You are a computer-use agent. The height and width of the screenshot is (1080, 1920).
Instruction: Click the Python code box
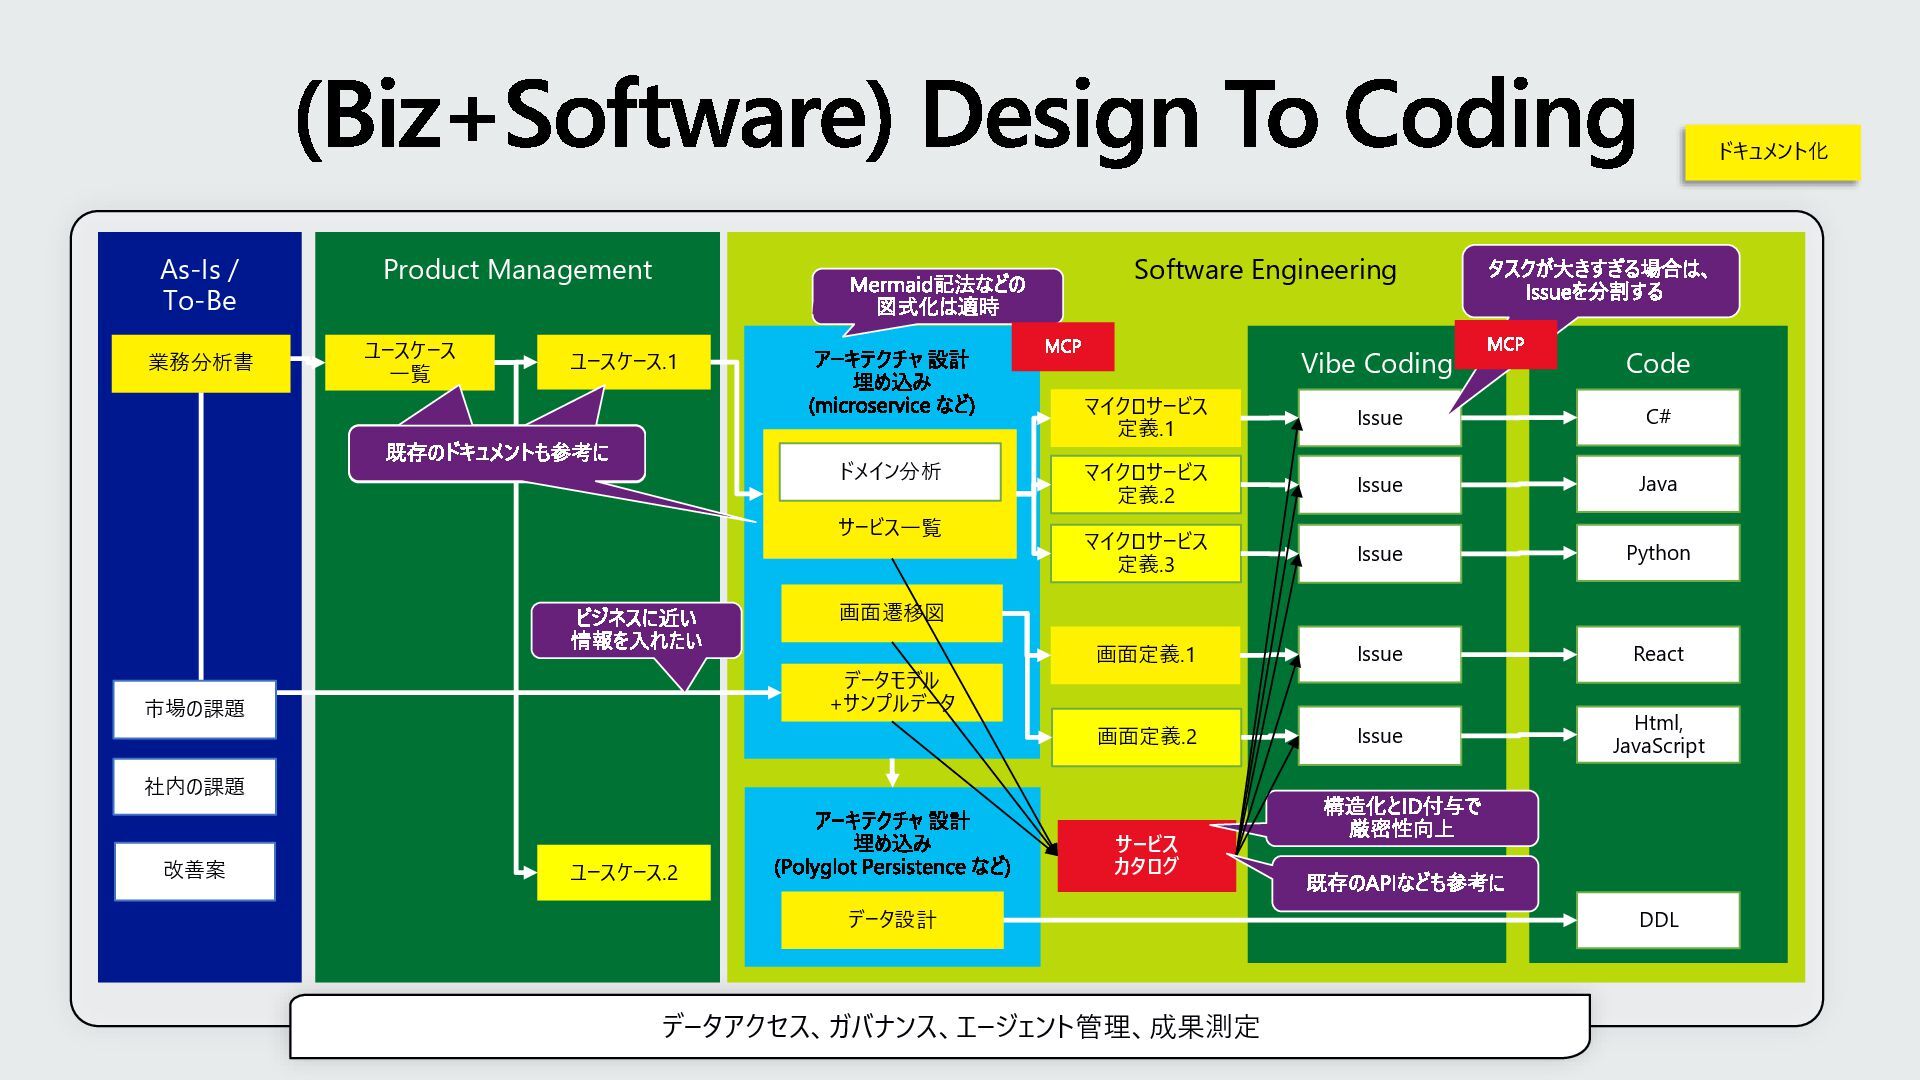[x=1657, y=553]
